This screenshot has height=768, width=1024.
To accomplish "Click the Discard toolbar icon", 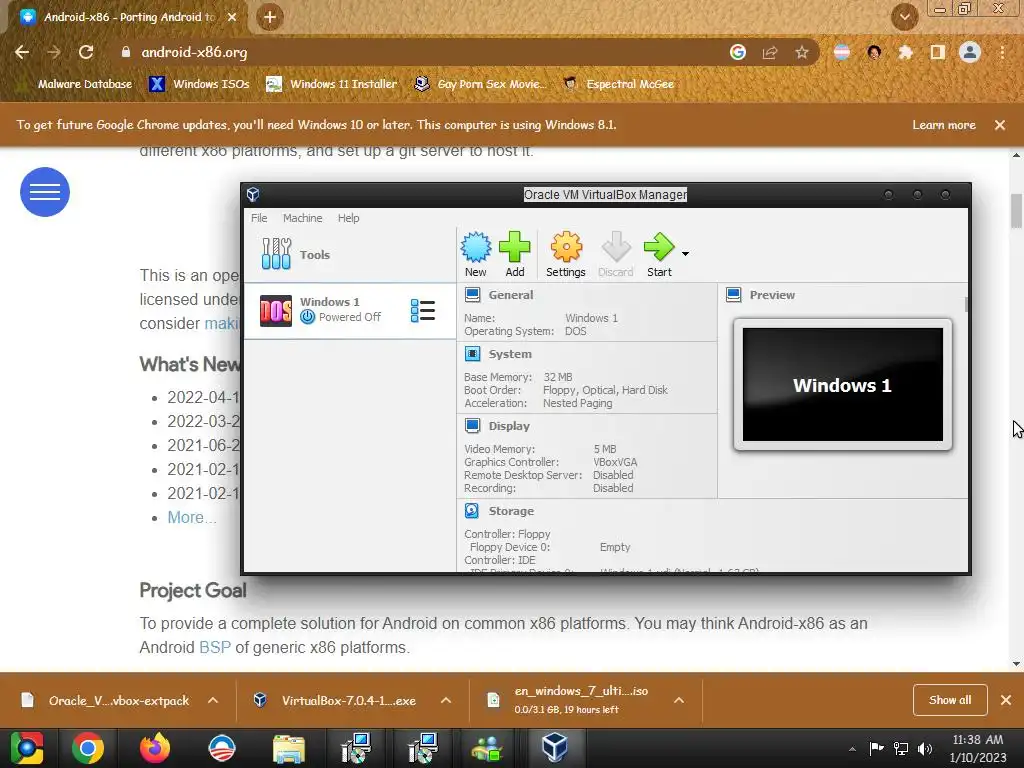I will pos(616,254).
